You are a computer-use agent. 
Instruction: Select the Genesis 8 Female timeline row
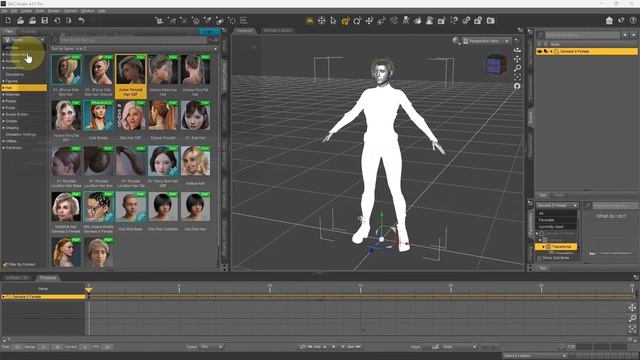(43, 297)
